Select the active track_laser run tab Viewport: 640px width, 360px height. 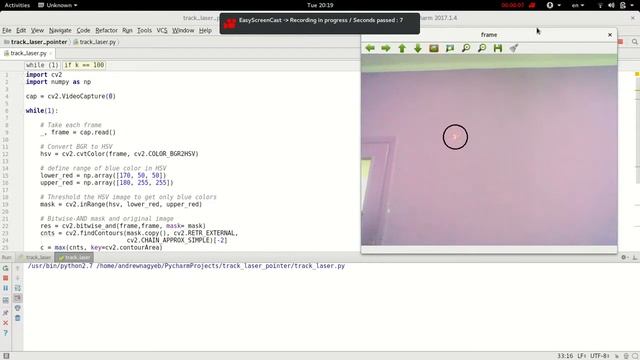click(x=74, y=258)
